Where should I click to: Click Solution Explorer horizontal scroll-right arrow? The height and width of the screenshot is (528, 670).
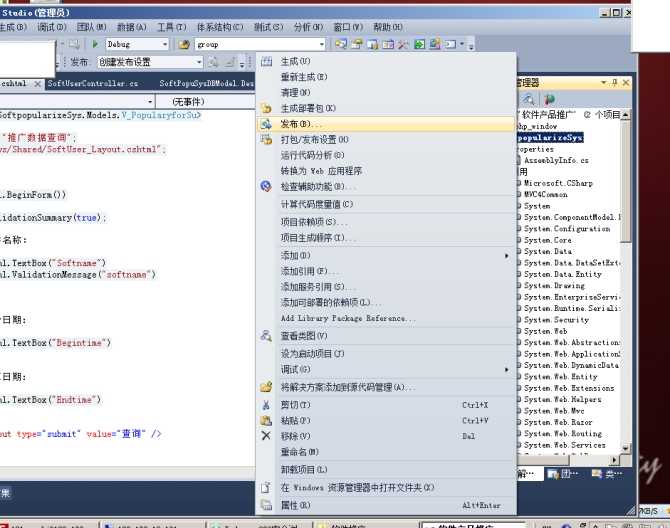[614, 460]
